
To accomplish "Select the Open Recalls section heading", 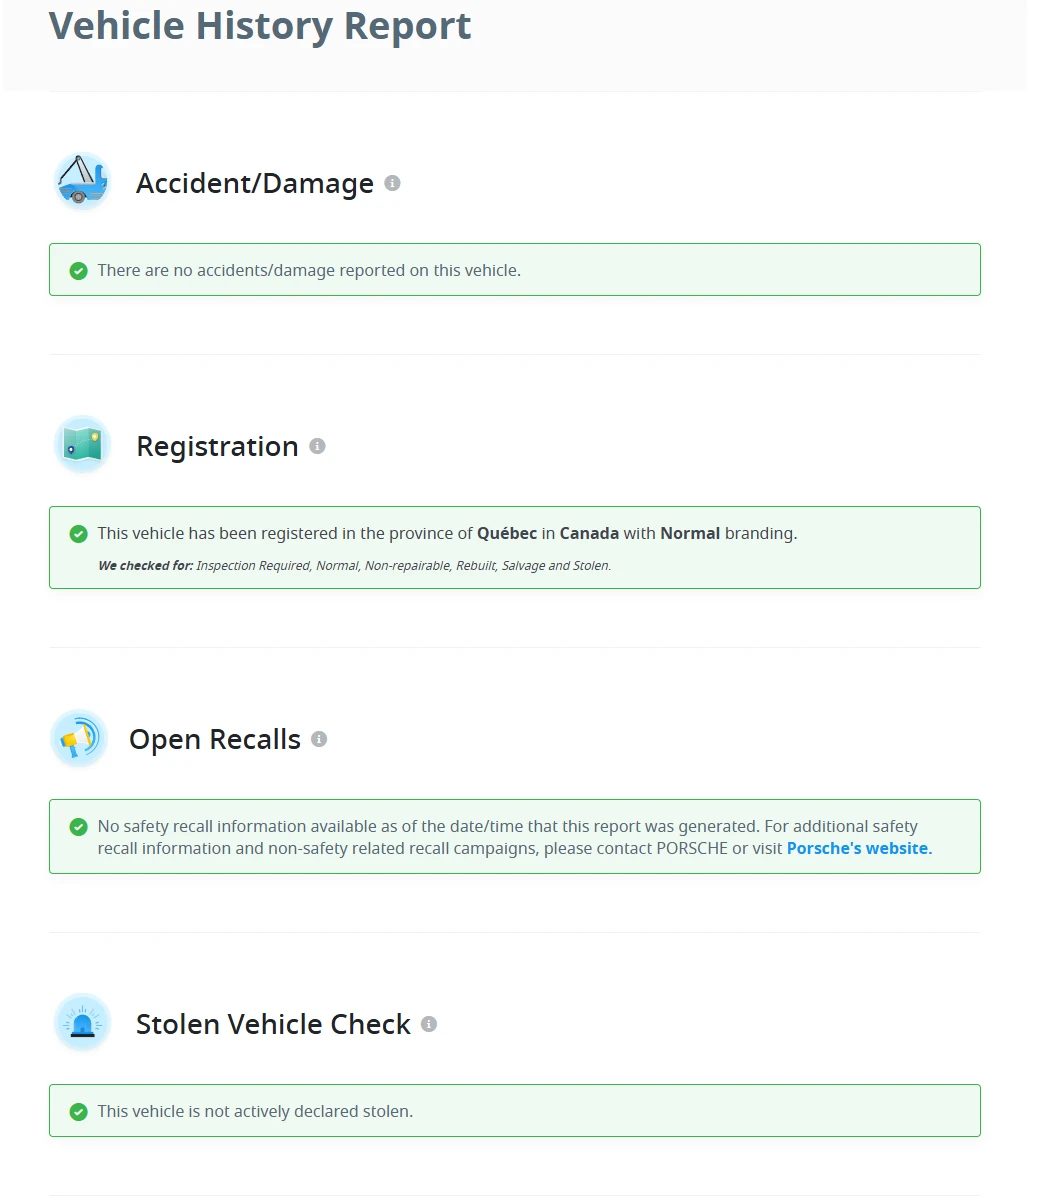I will tap(215, 739).
